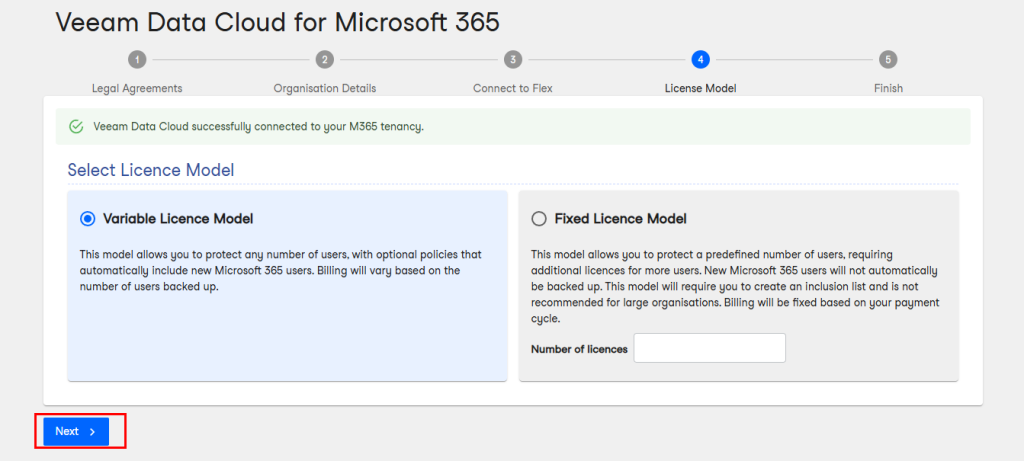The image size is (1024, 461).
Task: Click the Number of licences input field
Action: (x=709, y=348)
